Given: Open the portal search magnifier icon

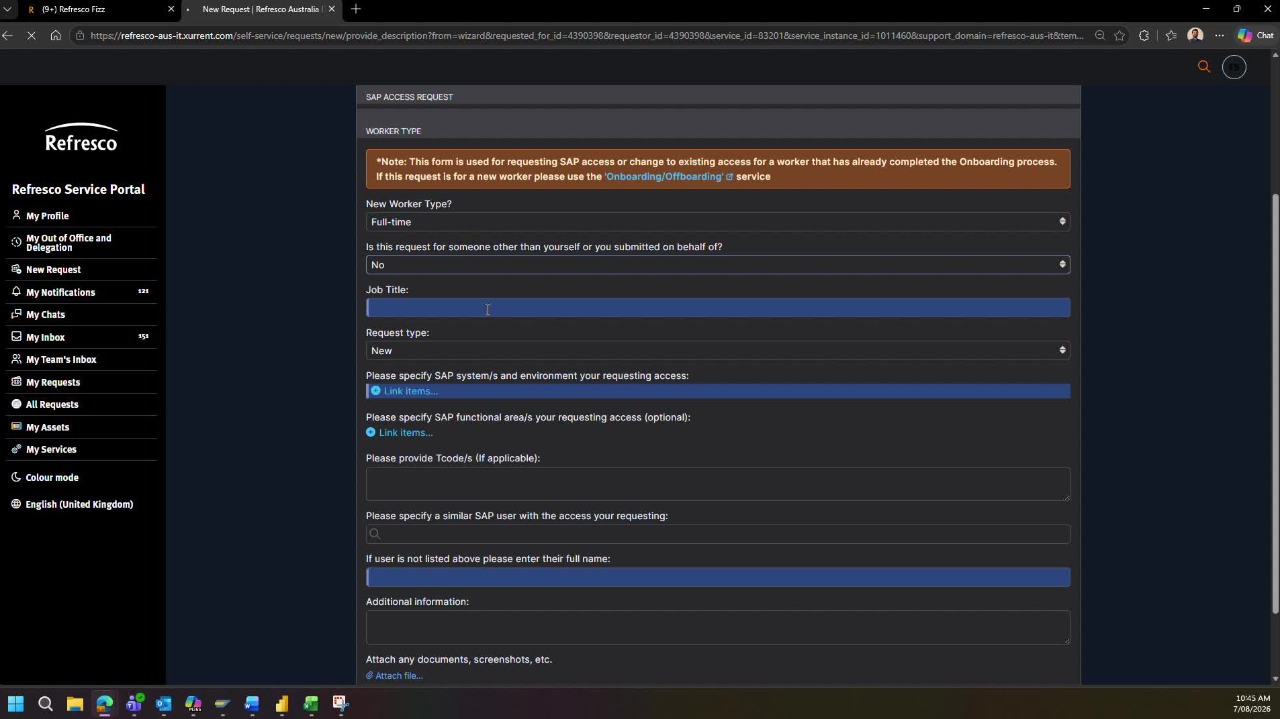Looking at the screenshot, I should [1204, 67].
